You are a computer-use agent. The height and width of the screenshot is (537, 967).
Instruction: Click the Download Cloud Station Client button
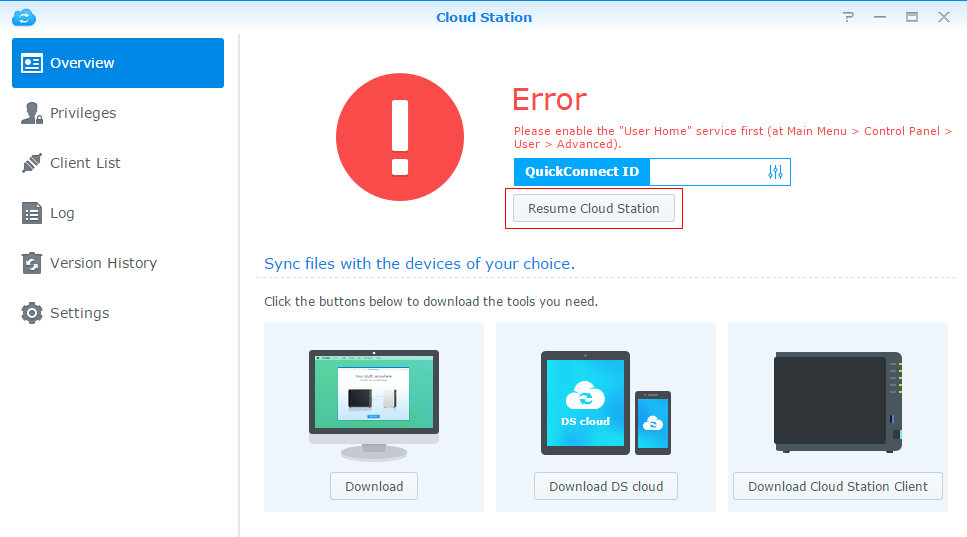pos(837,486)
